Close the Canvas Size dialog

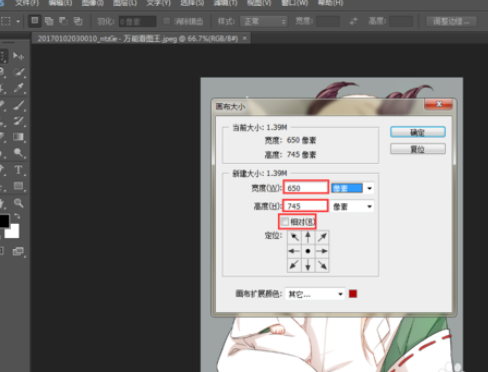pyautogui.click(x=439, y=104)
